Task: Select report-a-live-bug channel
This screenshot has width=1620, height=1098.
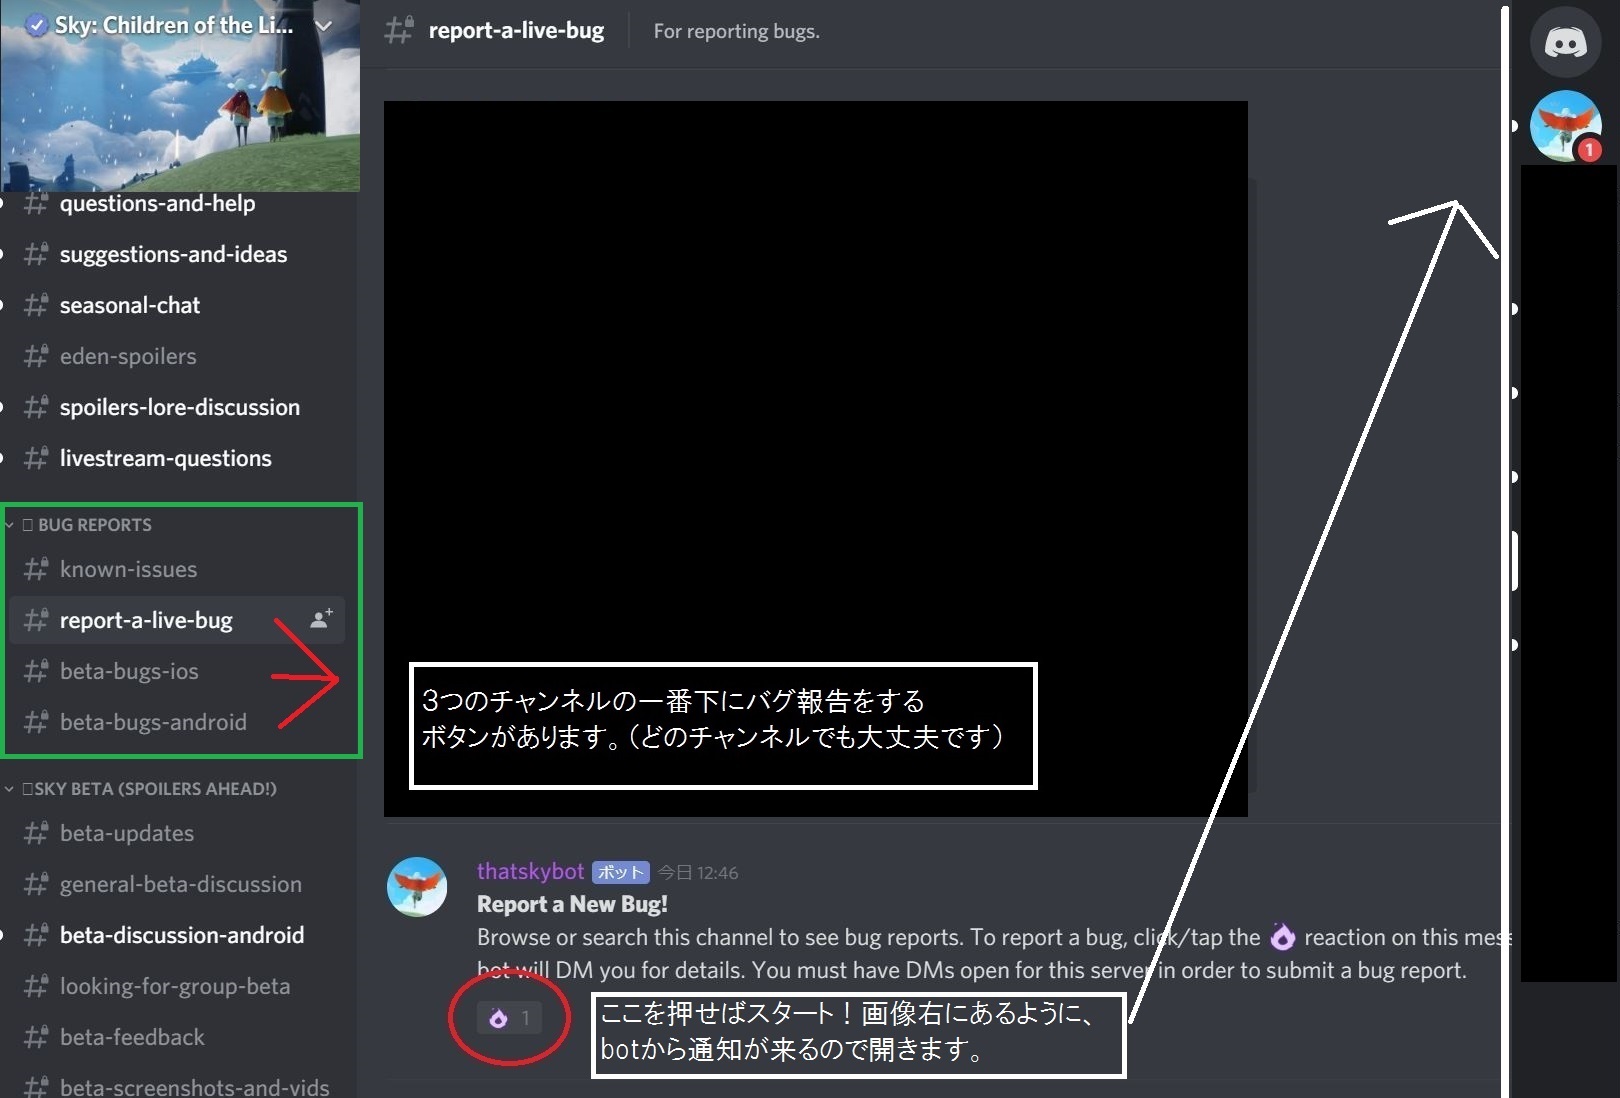Action: pos(178,620)
